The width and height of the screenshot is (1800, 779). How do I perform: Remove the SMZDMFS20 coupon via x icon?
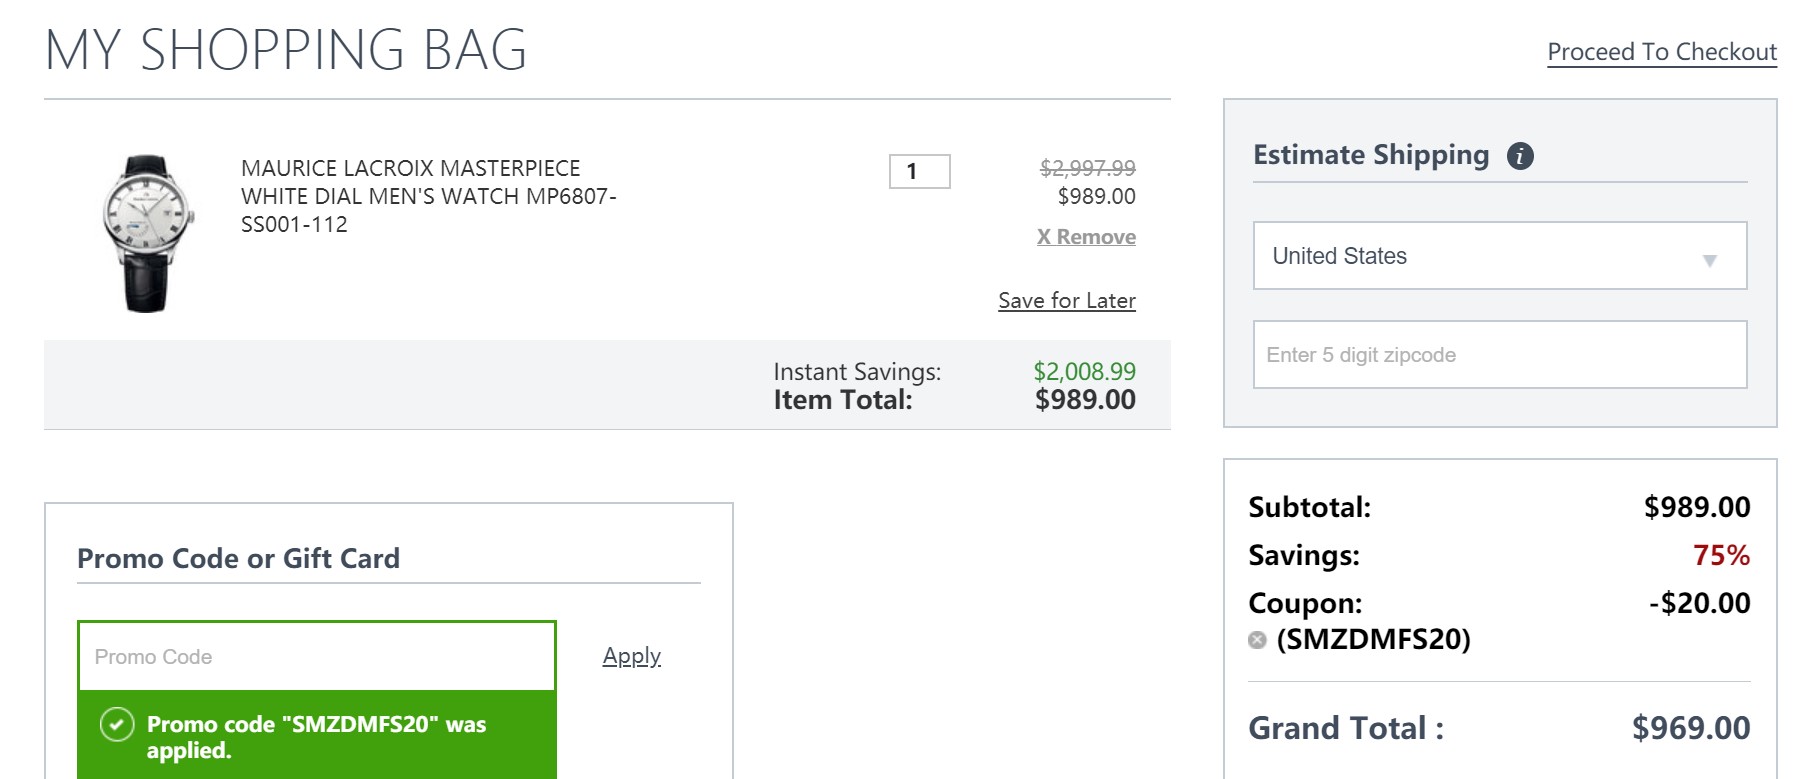(1257, 640)
